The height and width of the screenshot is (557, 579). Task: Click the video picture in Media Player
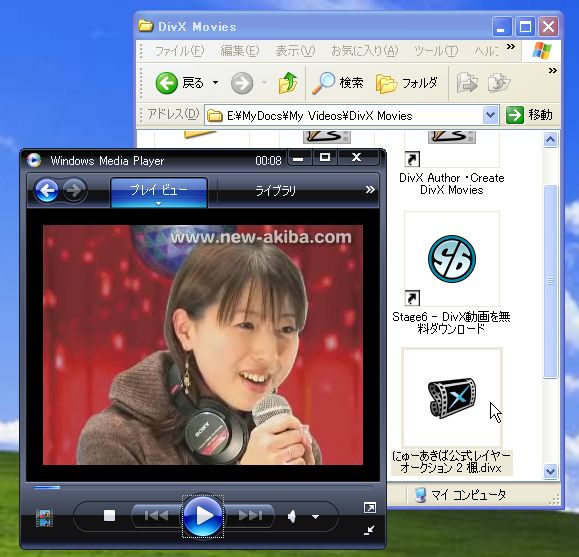pos(203,345)
